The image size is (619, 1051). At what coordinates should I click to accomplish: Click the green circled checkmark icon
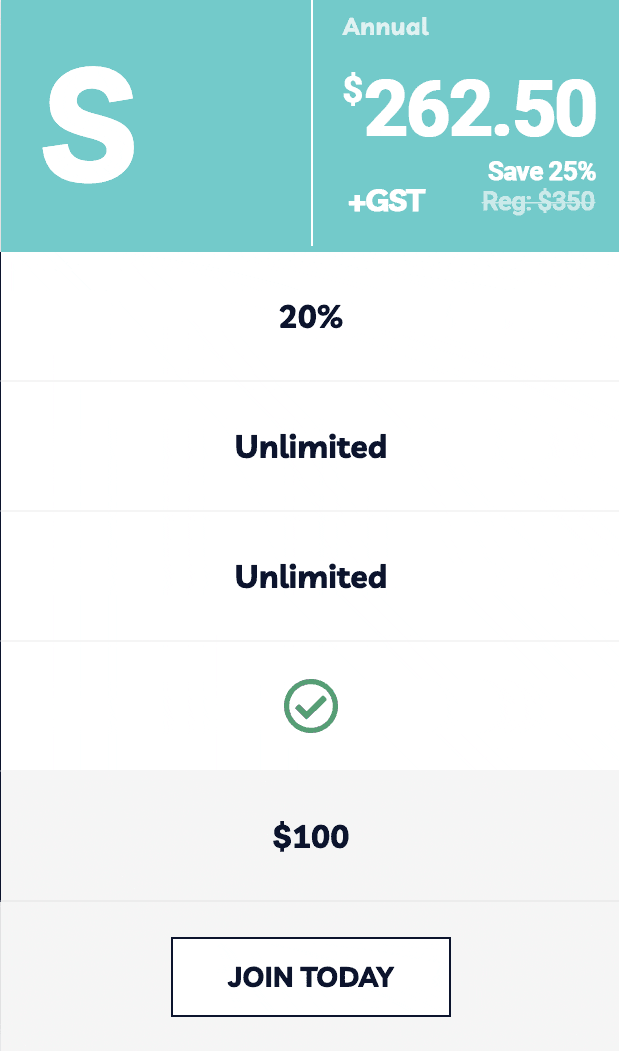click(x=311, y=706)
